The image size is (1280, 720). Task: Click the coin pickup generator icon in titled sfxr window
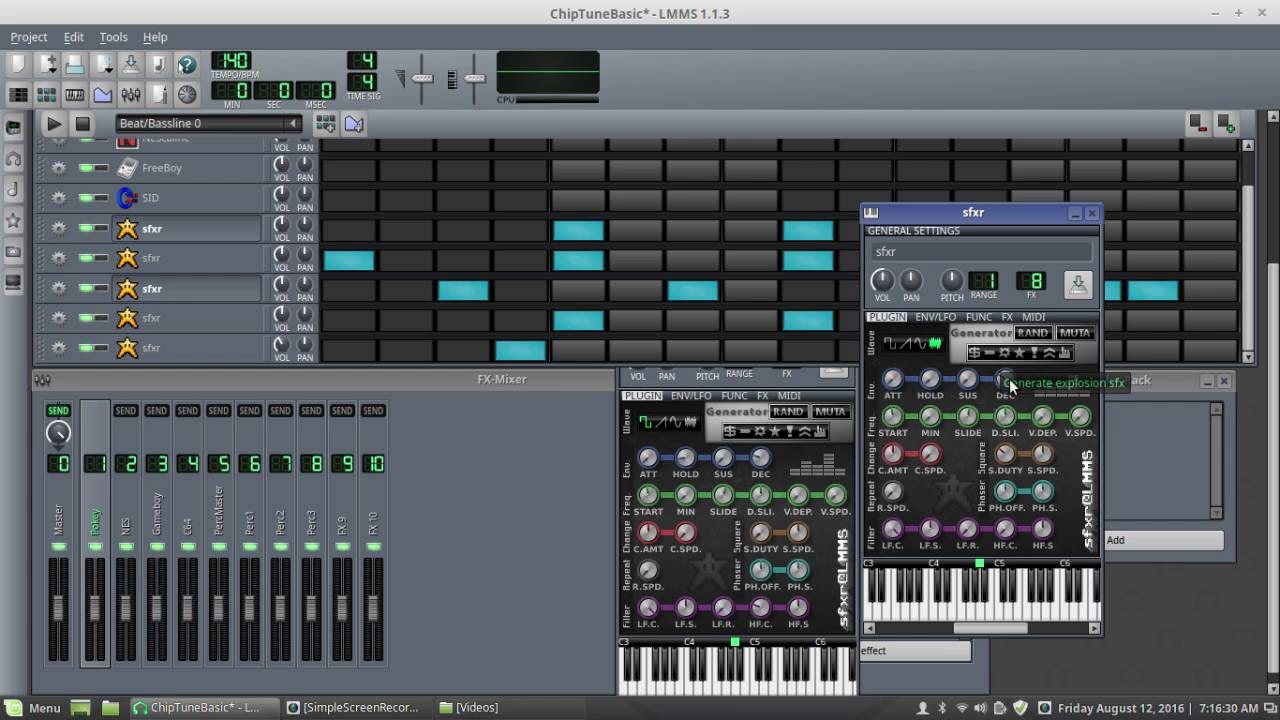974,353
